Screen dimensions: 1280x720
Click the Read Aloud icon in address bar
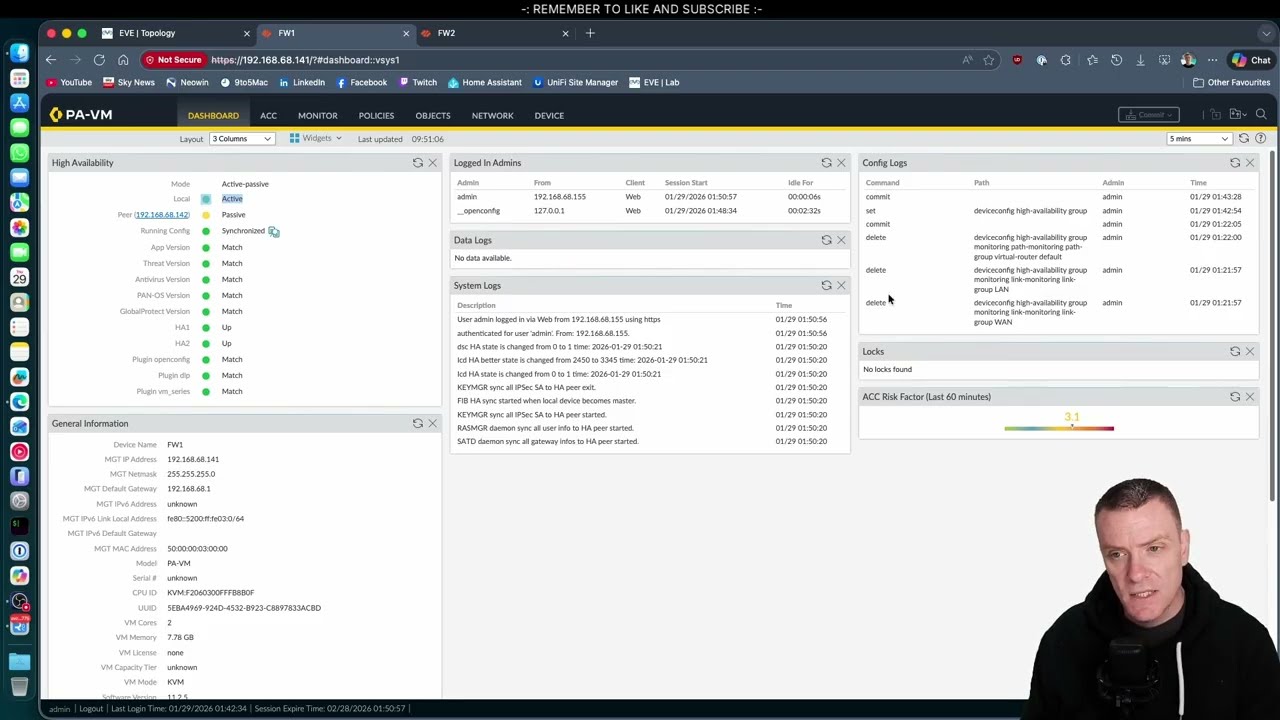(967, 60)
